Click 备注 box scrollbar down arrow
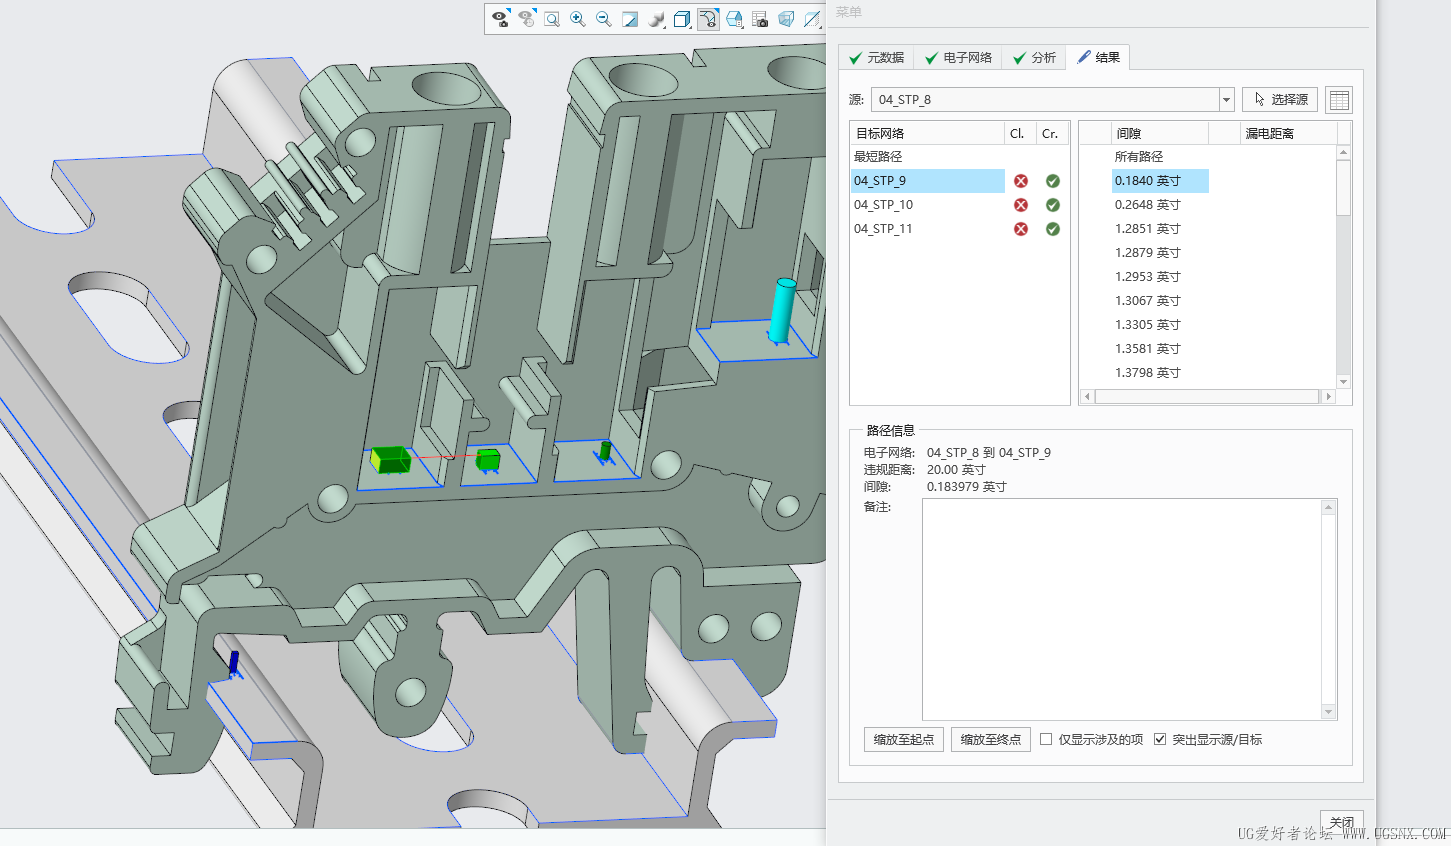Viewport: 1451px width, 846px height. [1329, 712]
